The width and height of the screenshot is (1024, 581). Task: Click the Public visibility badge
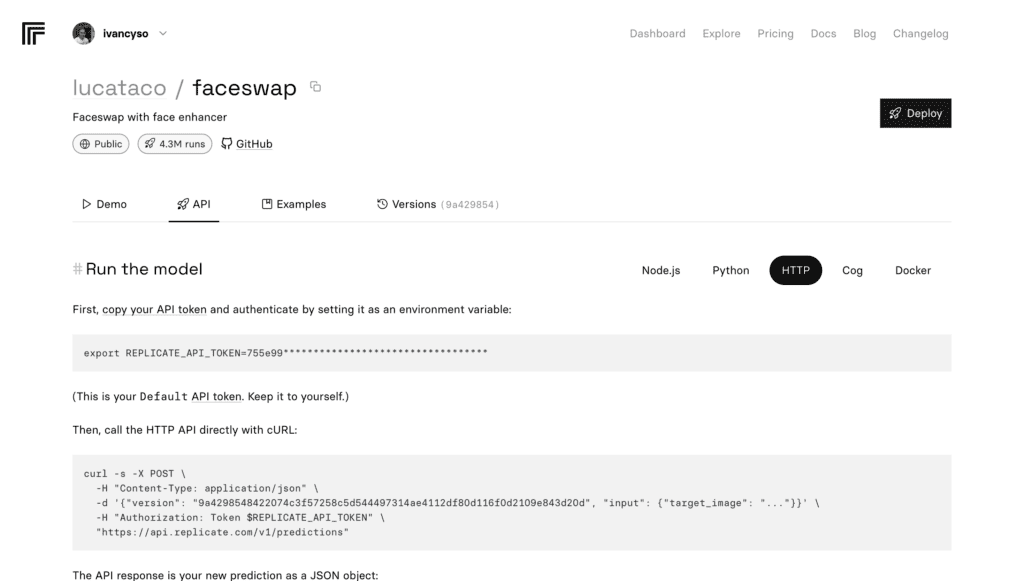pyautogui.click(x=101, y=144)
